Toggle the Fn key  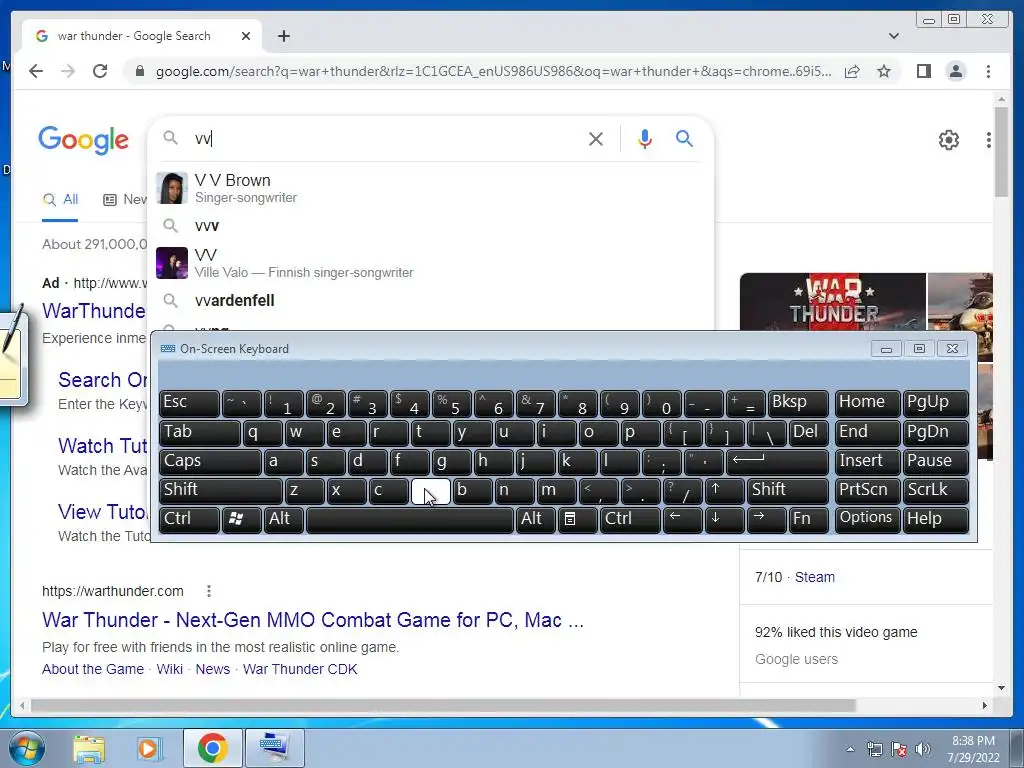pyautogui.click(x=808, y=520)
